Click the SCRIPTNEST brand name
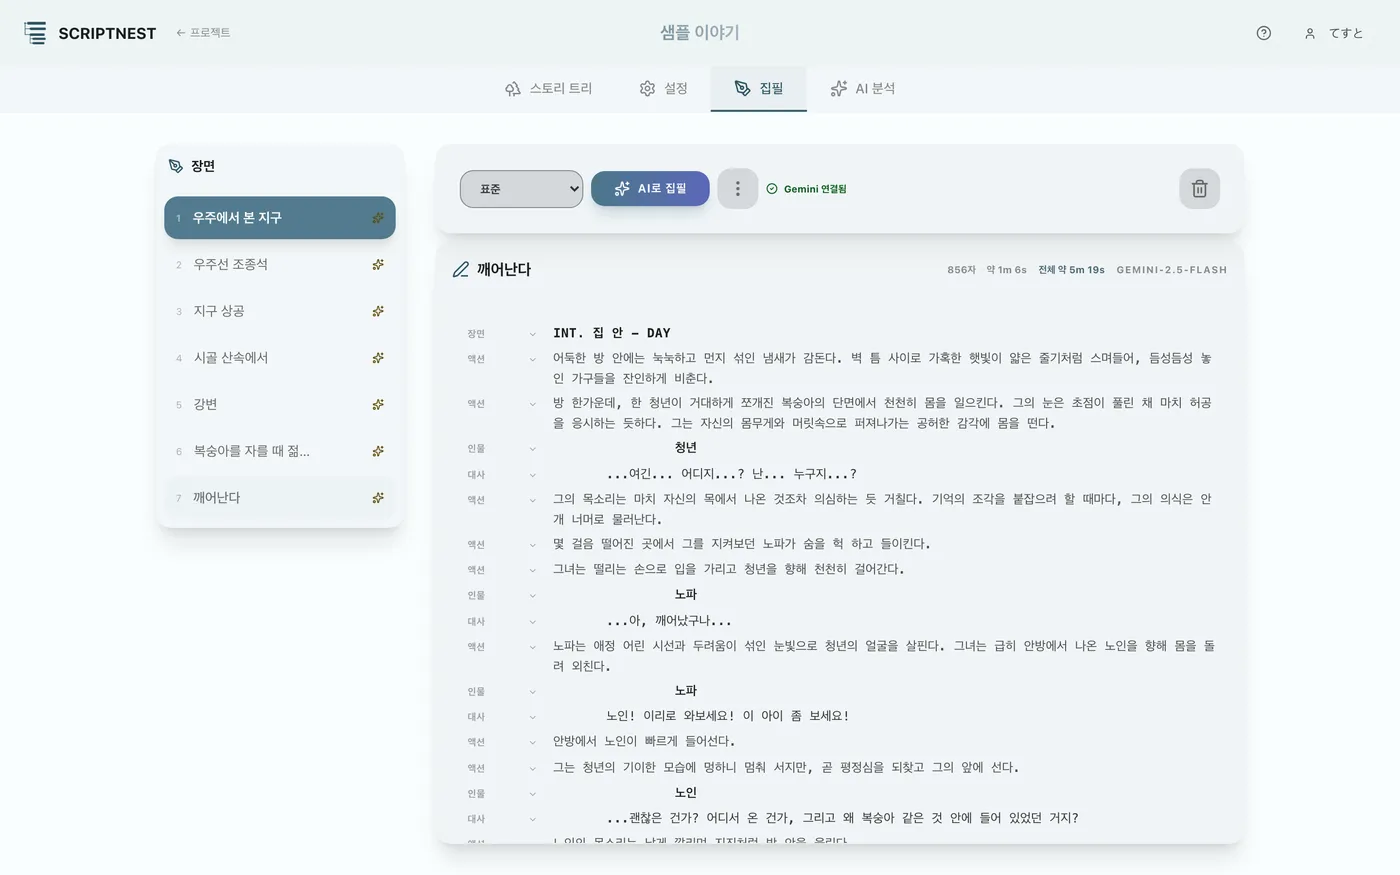The image size is (1400, 875). click(x=107, y=33)
